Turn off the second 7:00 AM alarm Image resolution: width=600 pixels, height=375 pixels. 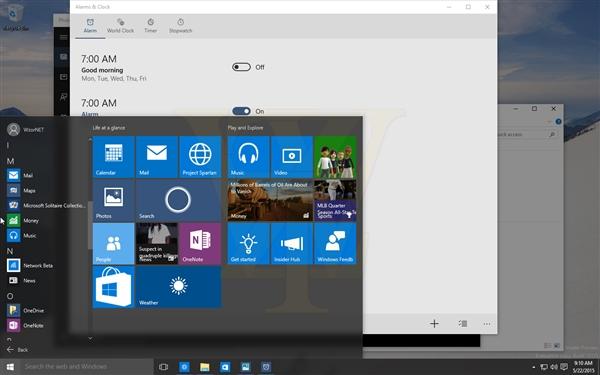[x=241, y=111]
